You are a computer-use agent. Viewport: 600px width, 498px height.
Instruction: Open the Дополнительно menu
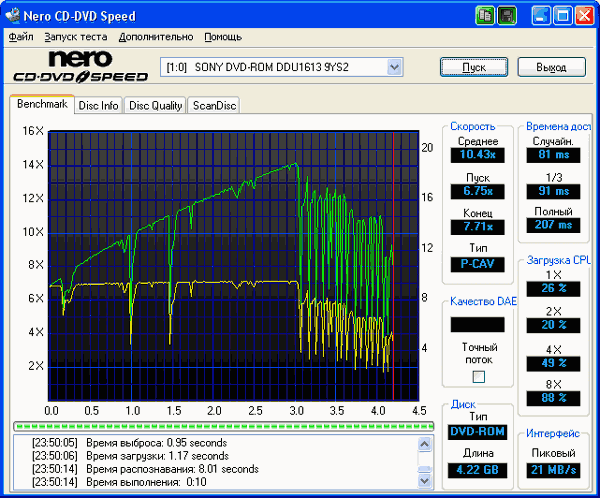point(156,37)
